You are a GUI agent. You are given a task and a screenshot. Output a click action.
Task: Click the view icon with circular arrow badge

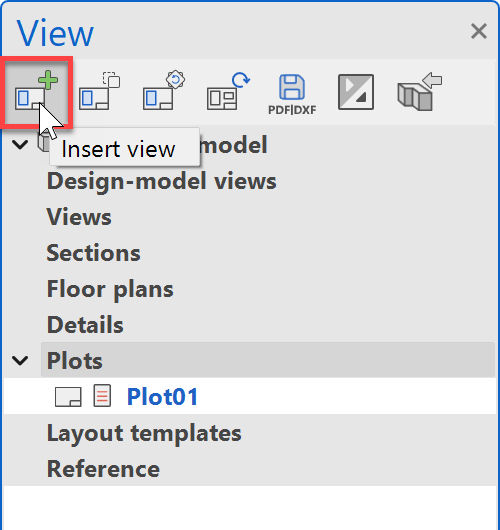pyautogui.click(x=164, y=91)
